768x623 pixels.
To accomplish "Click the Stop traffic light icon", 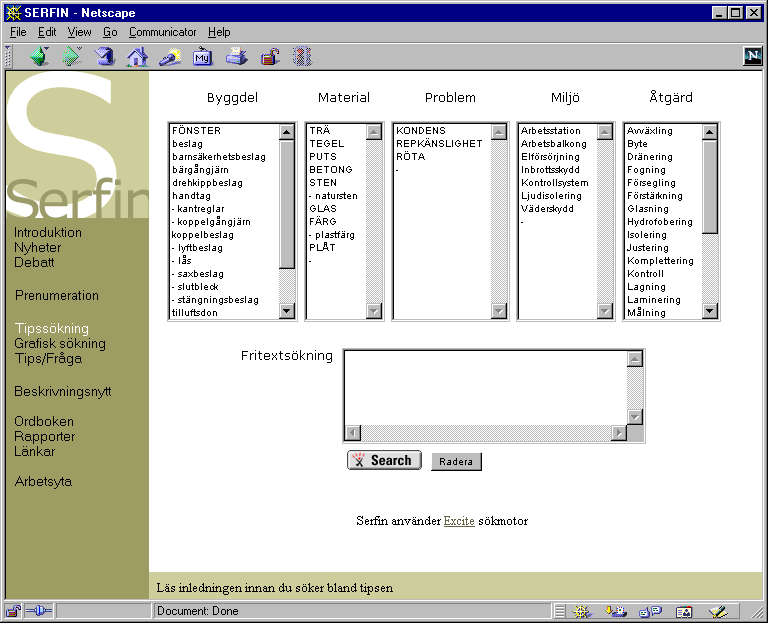I will (301, 56).
